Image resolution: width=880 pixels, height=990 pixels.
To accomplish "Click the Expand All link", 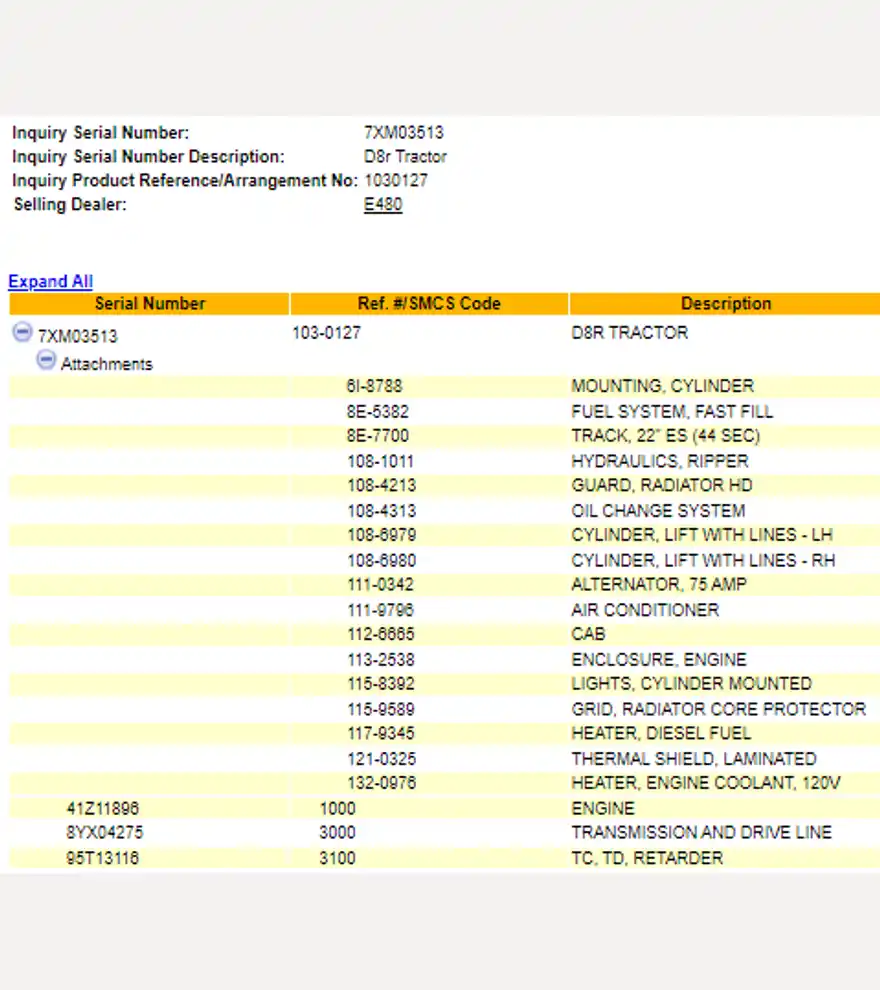I will coord(51,281).
